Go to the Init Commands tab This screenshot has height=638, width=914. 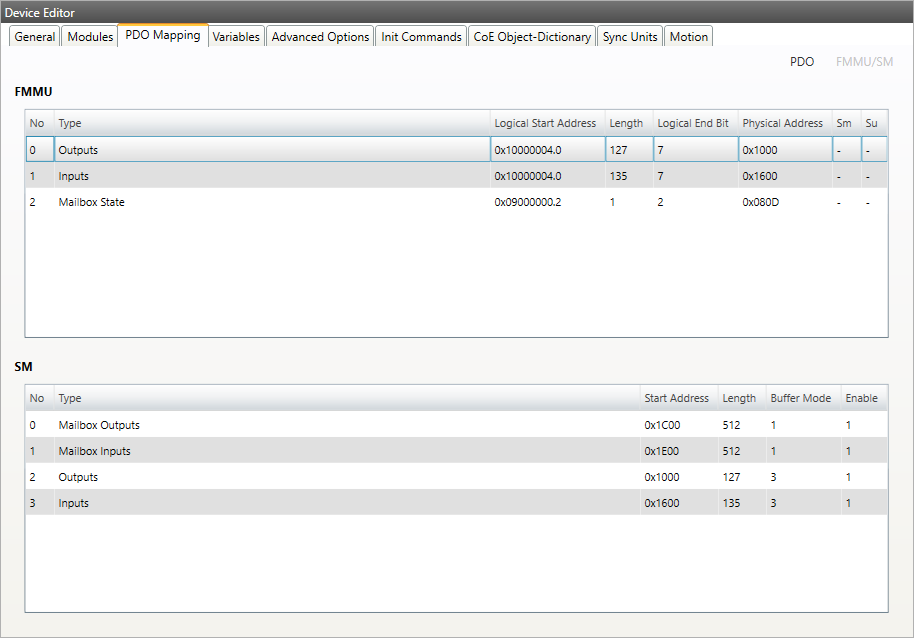(x=421, y=37)
